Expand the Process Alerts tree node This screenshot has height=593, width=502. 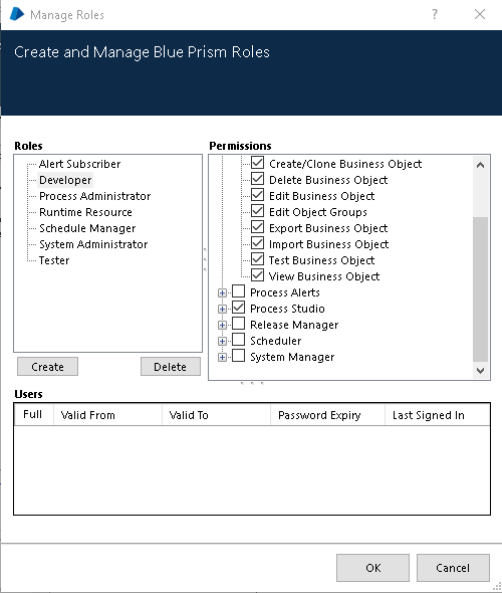[x=222, y=293]
